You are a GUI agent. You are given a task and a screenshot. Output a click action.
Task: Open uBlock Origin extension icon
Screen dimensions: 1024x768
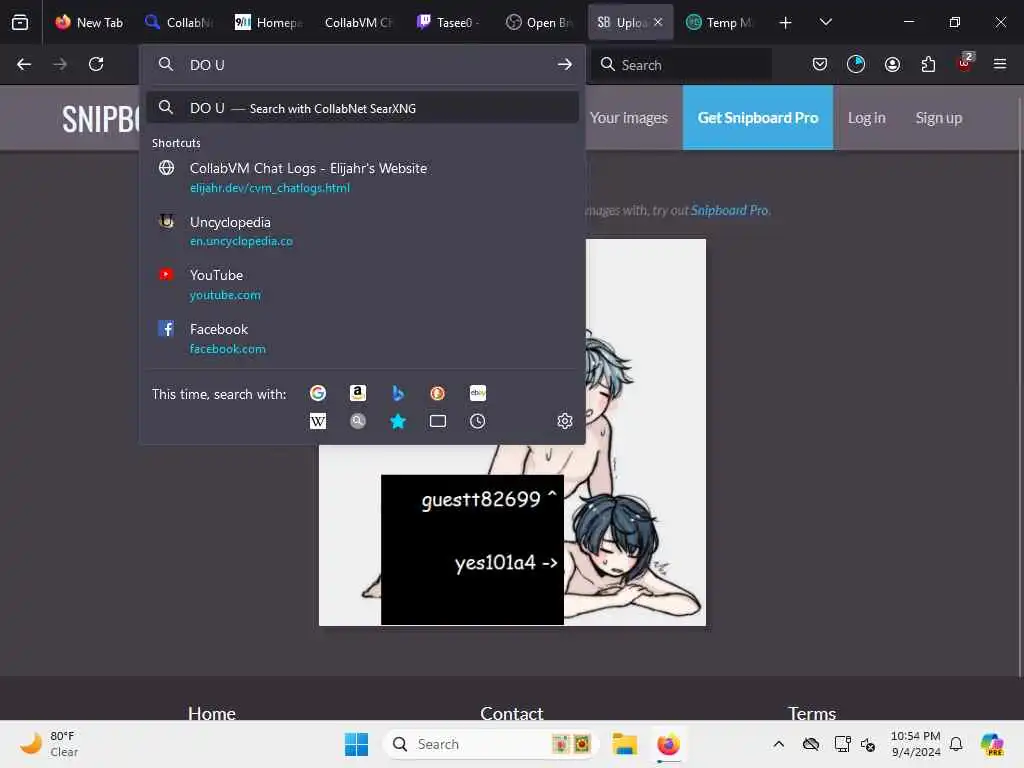click(x=965, y=63)
